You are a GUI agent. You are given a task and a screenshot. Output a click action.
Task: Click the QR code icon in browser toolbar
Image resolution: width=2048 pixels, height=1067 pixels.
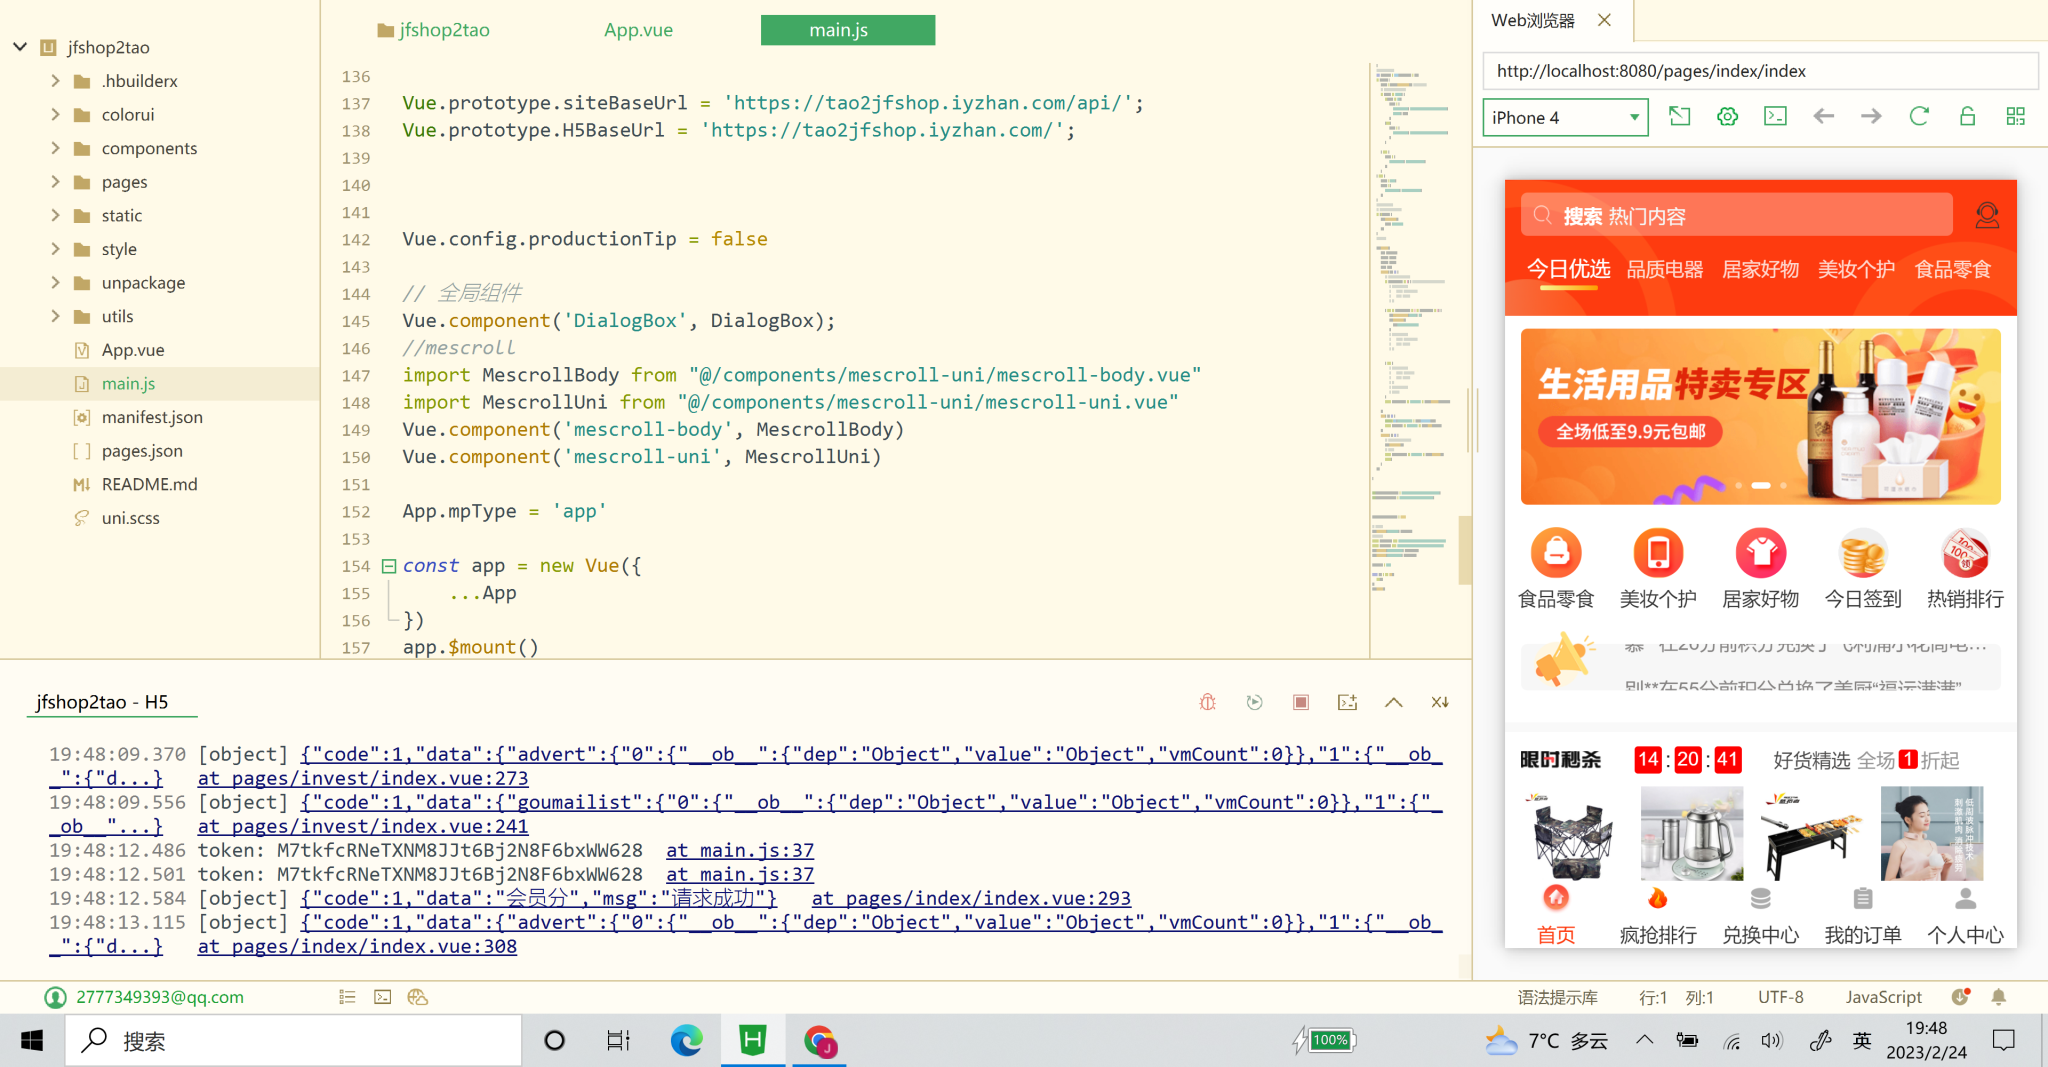(x=2015, y=117)
